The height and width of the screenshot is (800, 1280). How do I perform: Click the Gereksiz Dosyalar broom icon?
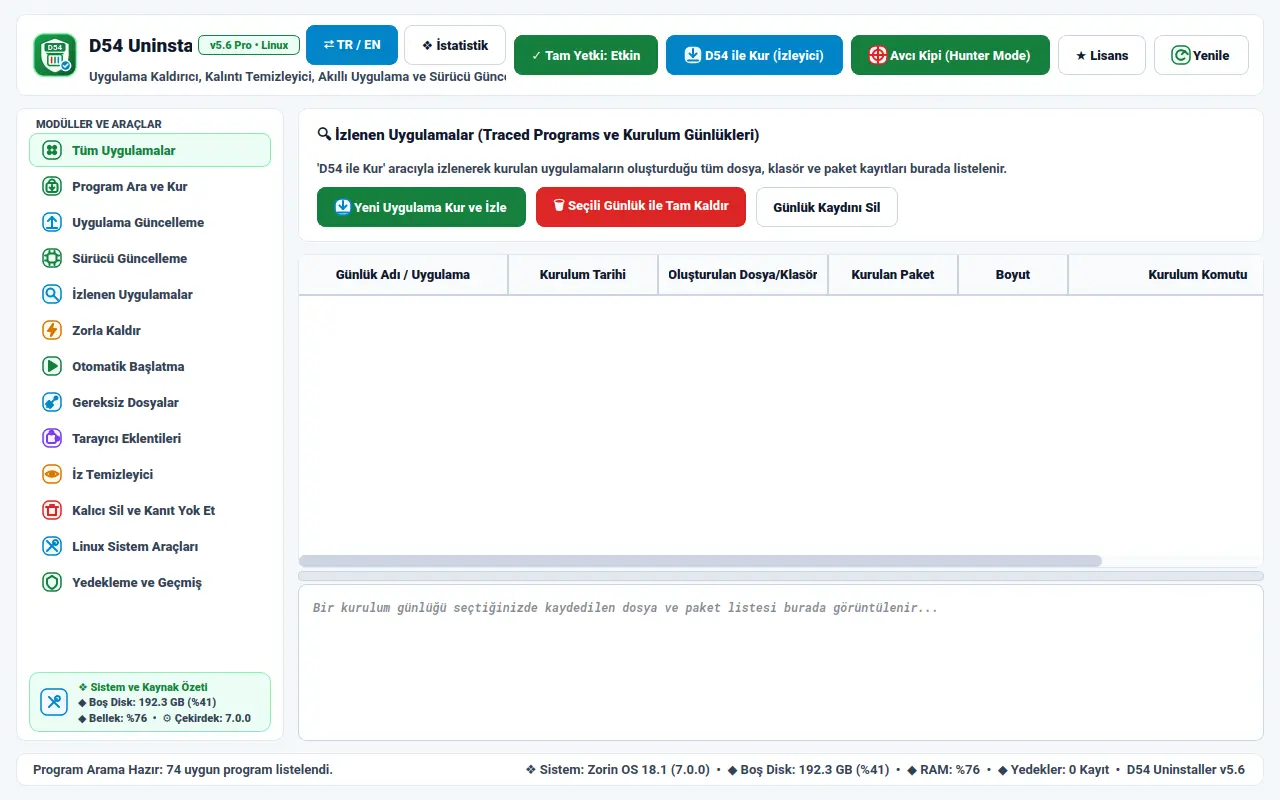tap(52, 402)
